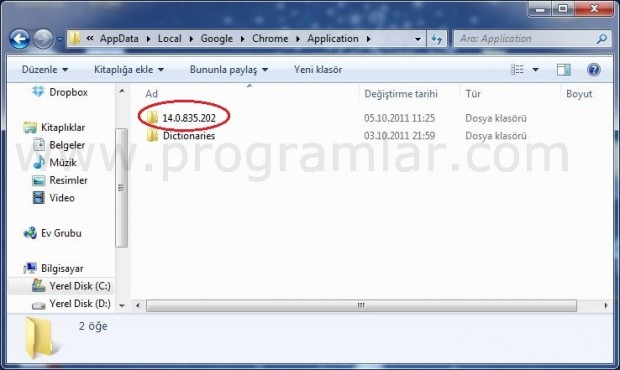
Task: Select Google in the address path
Action: pyautogui.click(x=217, y=38)
